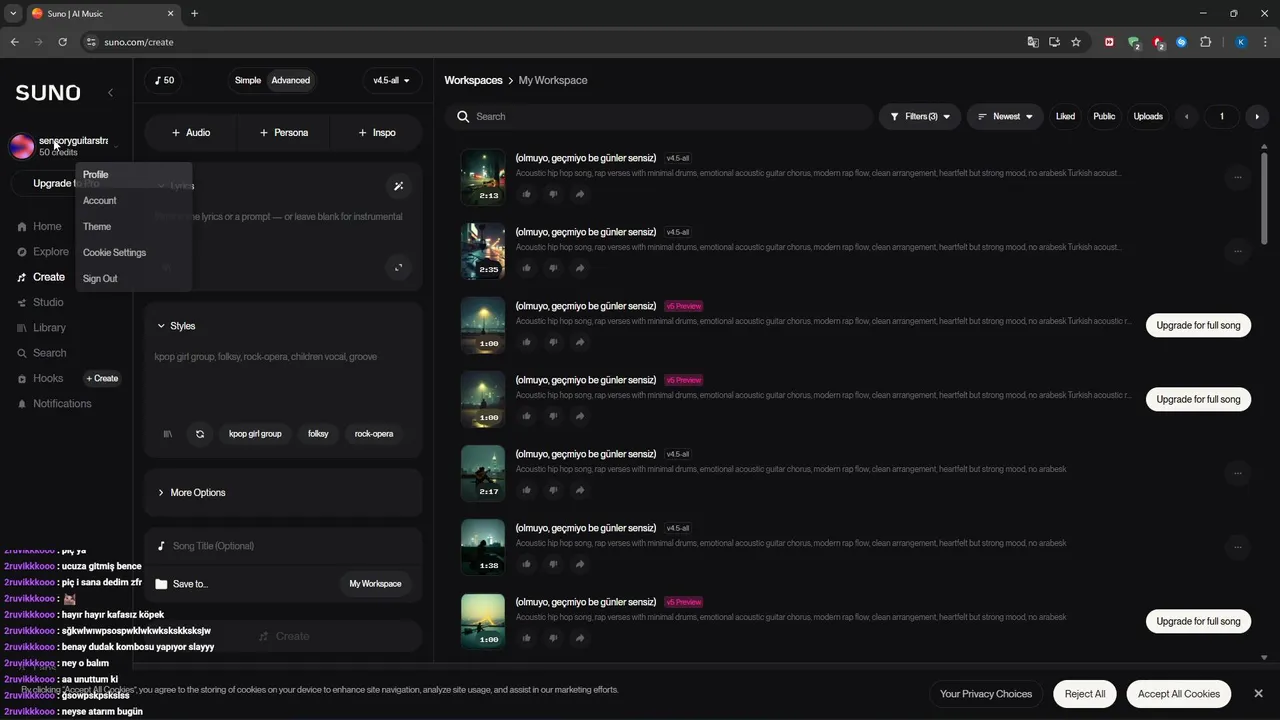Viewport: 1280px width, 720px height.
Task: Open more options for the 2:13 song
Action: [x=1237, y=178]
